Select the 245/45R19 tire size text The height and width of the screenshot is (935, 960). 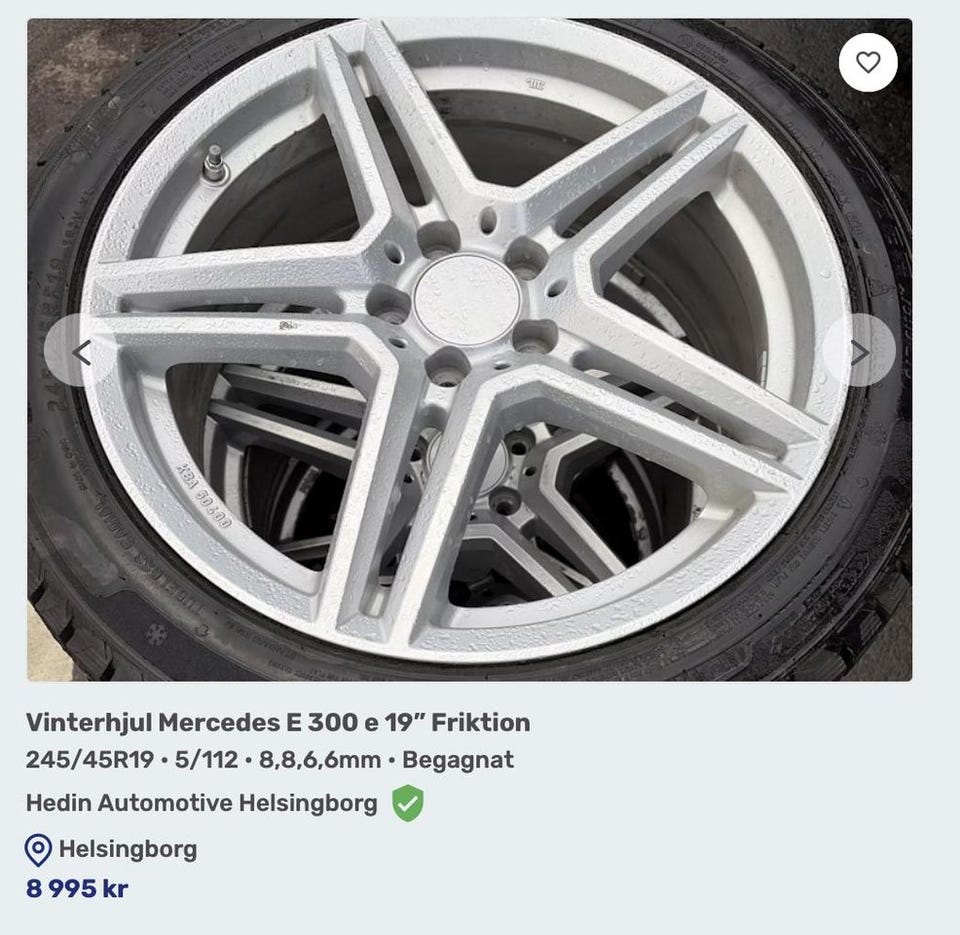90,760
